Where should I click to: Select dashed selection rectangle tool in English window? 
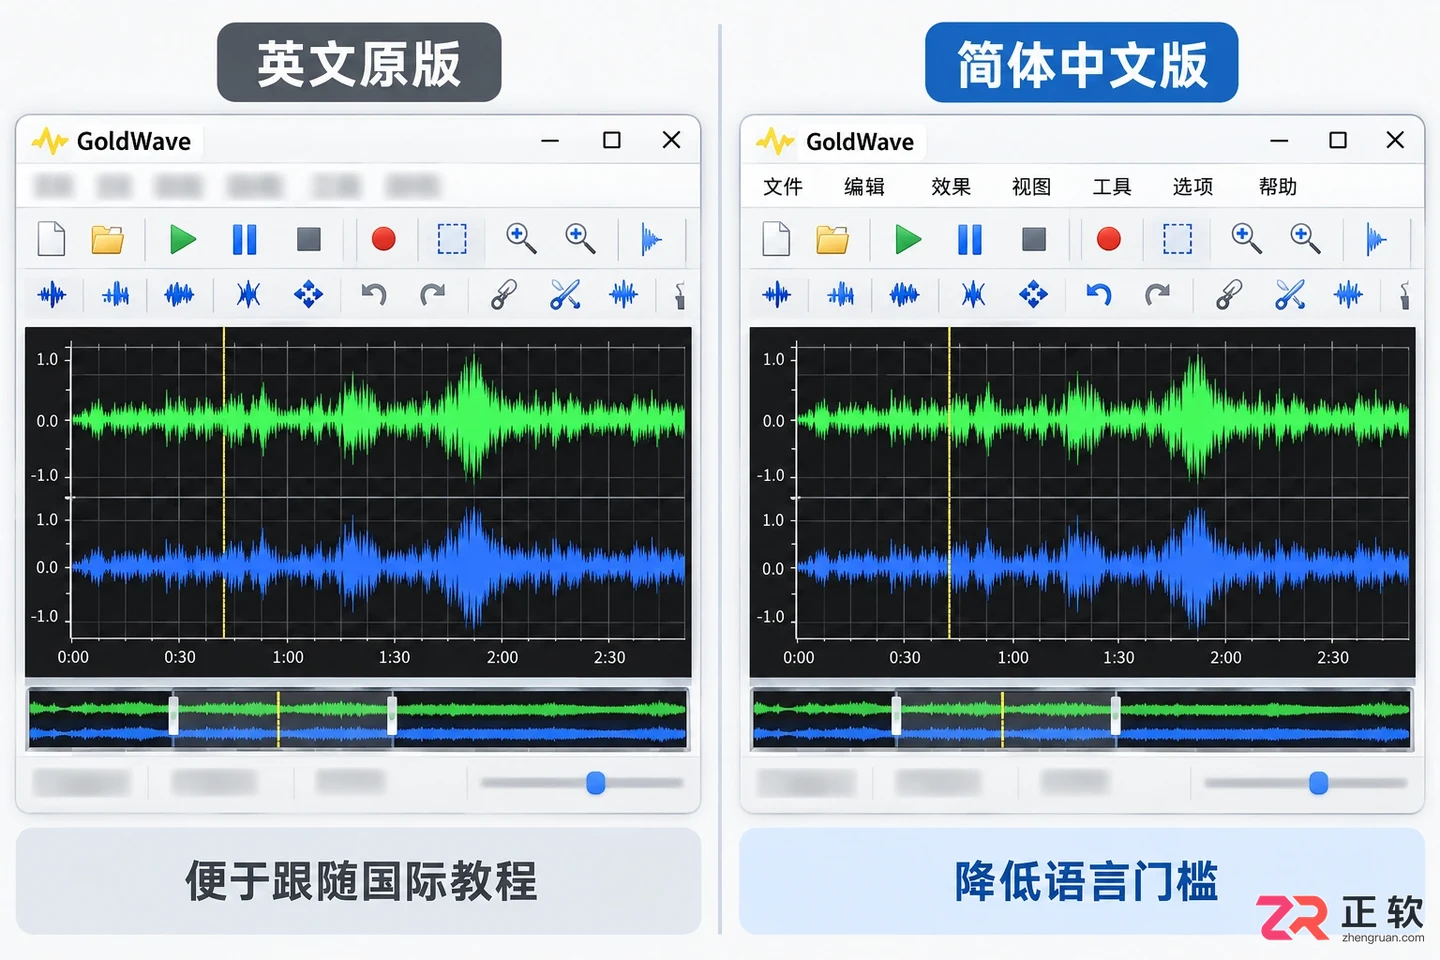[452, 239]
